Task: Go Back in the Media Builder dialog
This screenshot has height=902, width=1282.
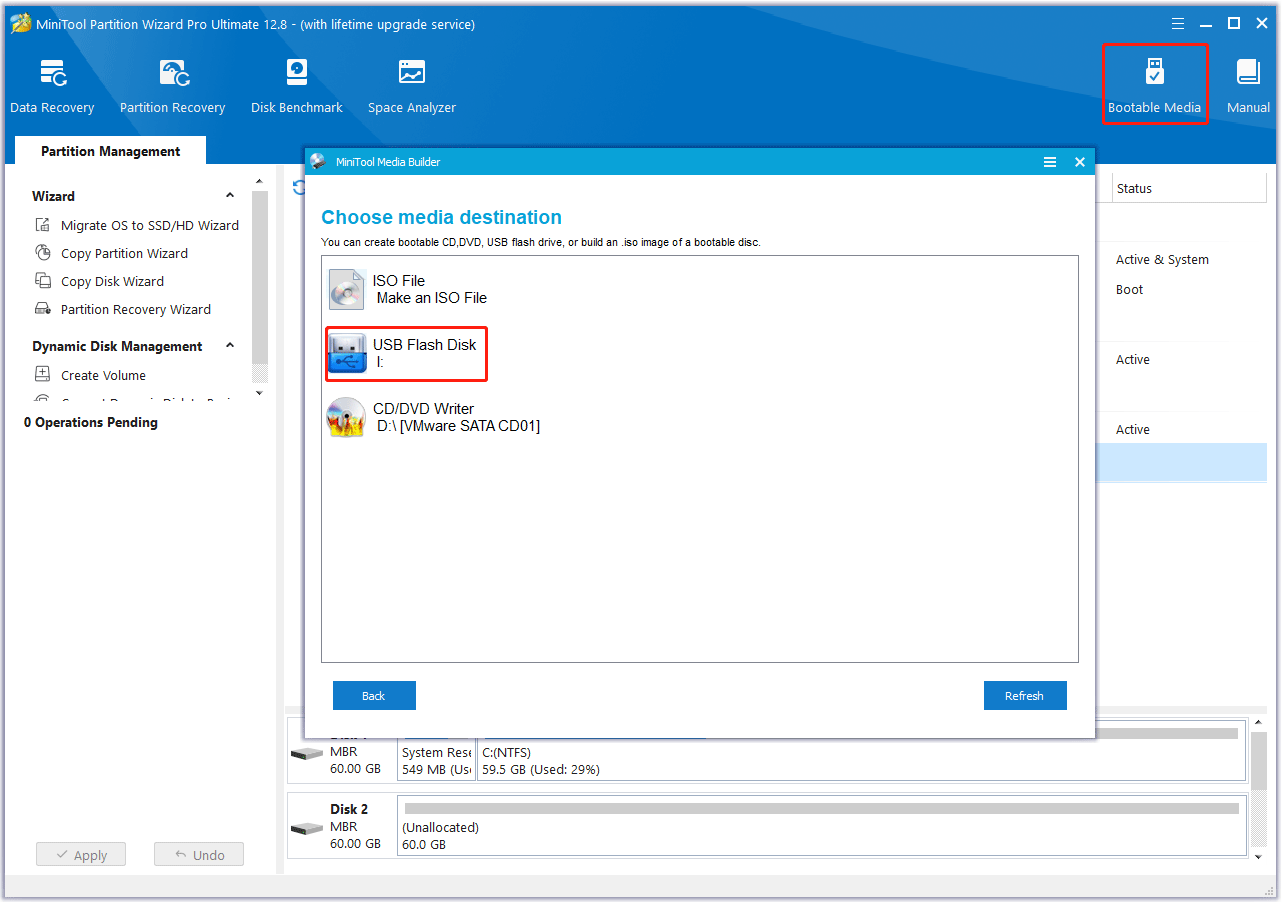Action: click(x=374, y=695)
